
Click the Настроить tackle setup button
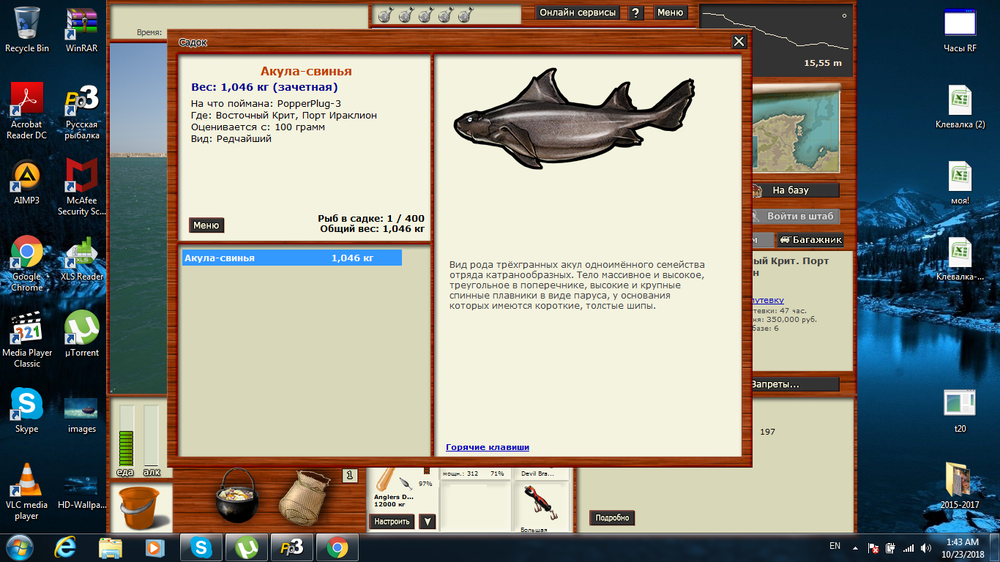click(x=392, y=521)
